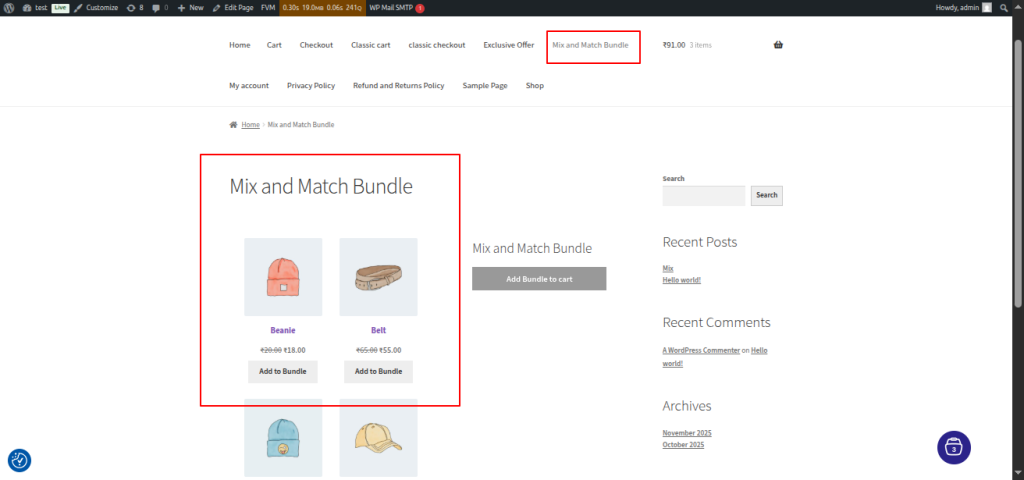This screenshot has height=480, width=1024.
Task: Open WP Mail SMTP notifications
Action: coord(396,8)
